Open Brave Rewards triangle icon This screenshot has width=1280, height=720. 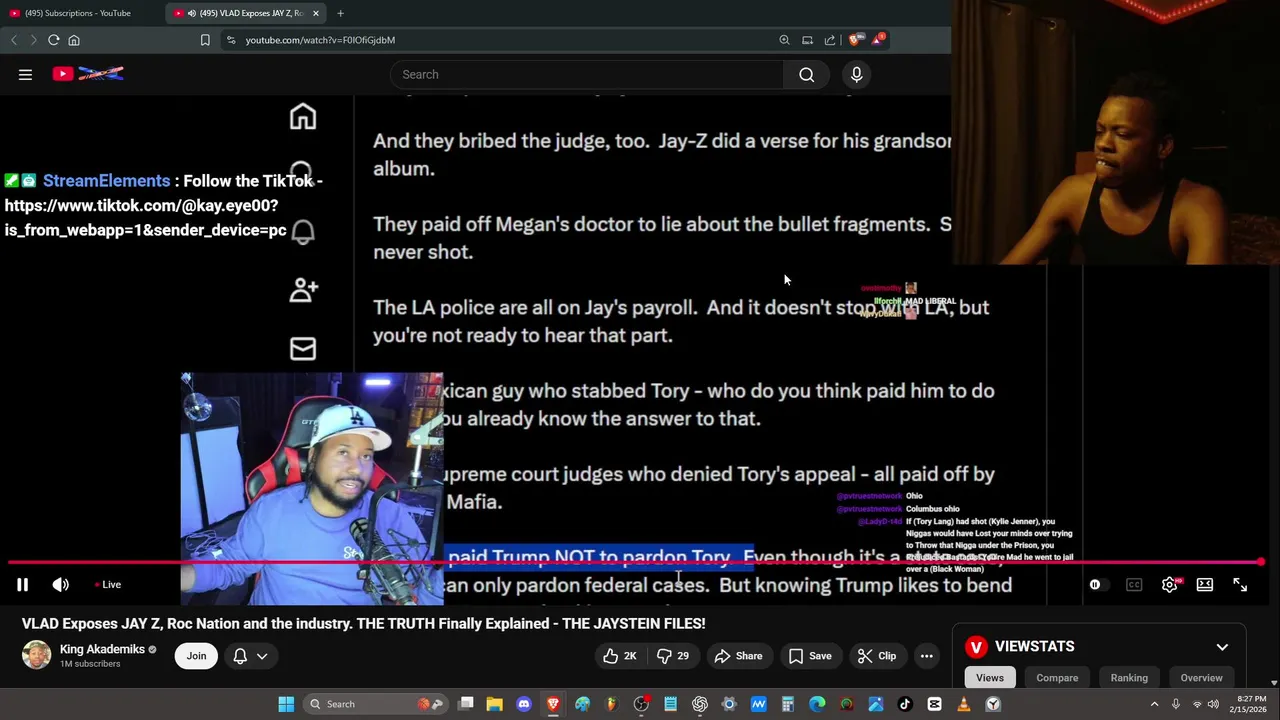877,40
